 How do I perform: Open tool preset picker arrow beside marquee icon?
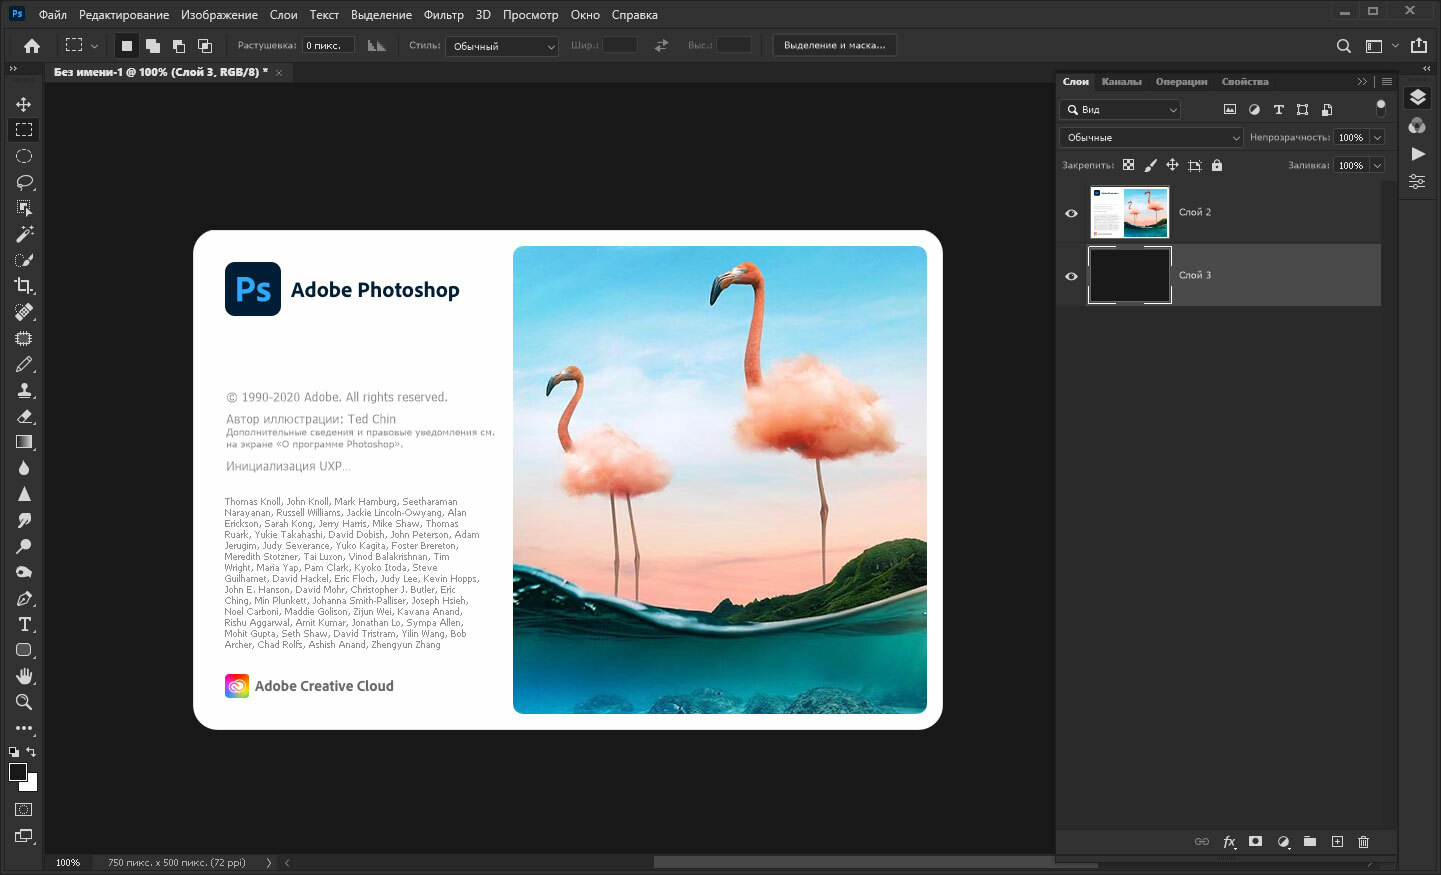(x=95, y=46)
